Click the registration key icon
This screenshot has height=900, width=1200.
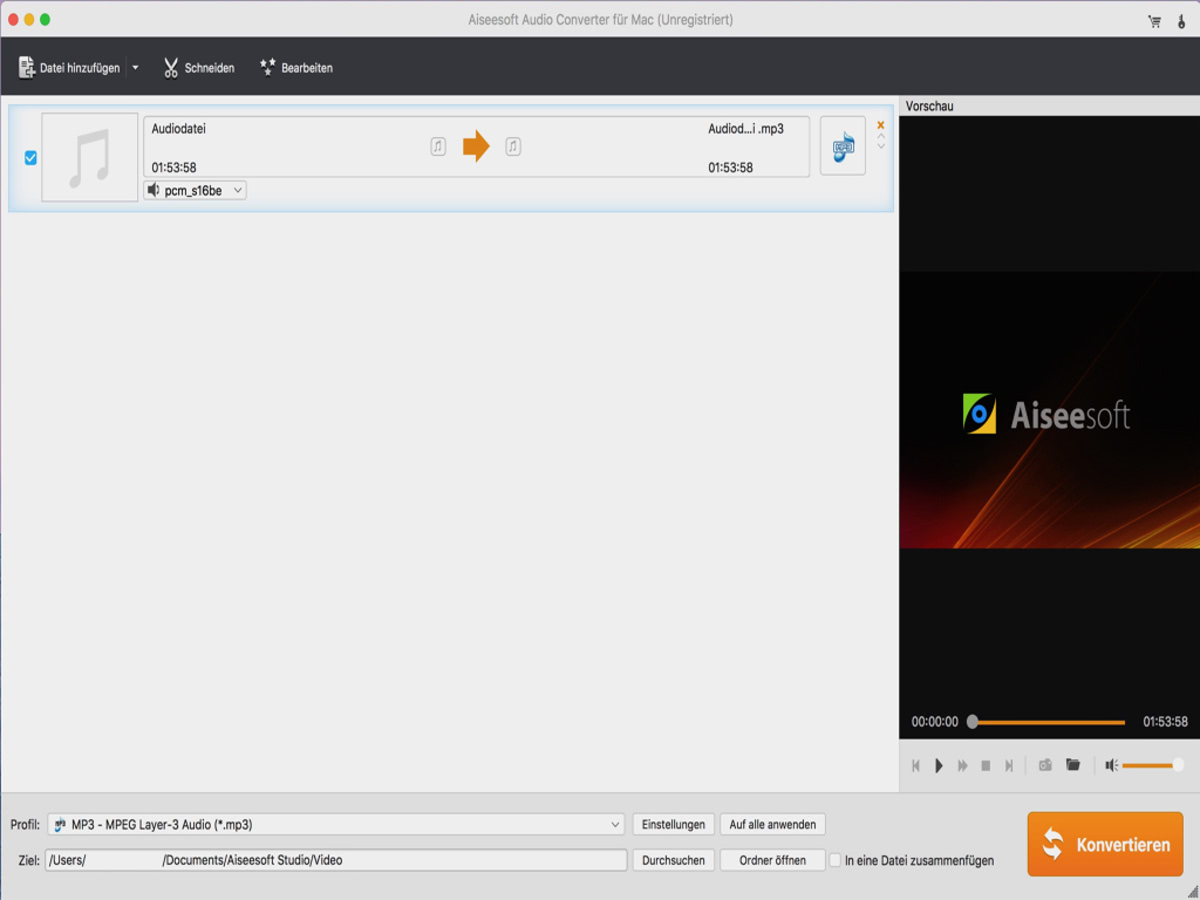click(1179, 19)
